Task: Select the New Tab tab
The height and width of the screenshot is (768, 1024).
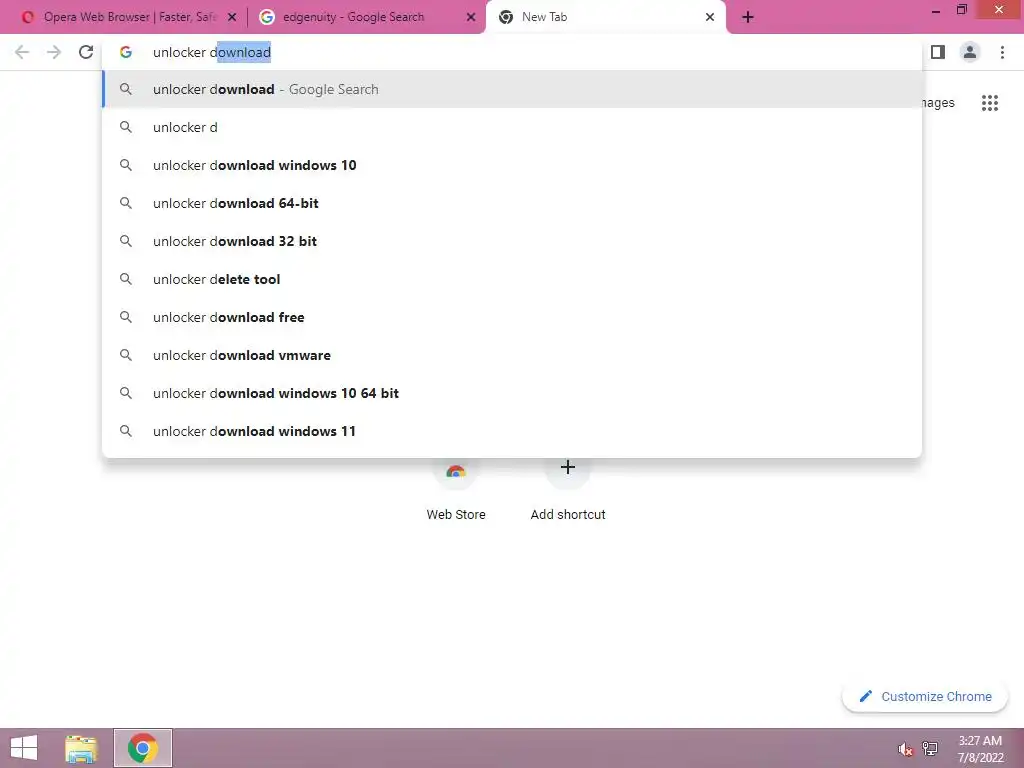Action: [x=605, y=17]
